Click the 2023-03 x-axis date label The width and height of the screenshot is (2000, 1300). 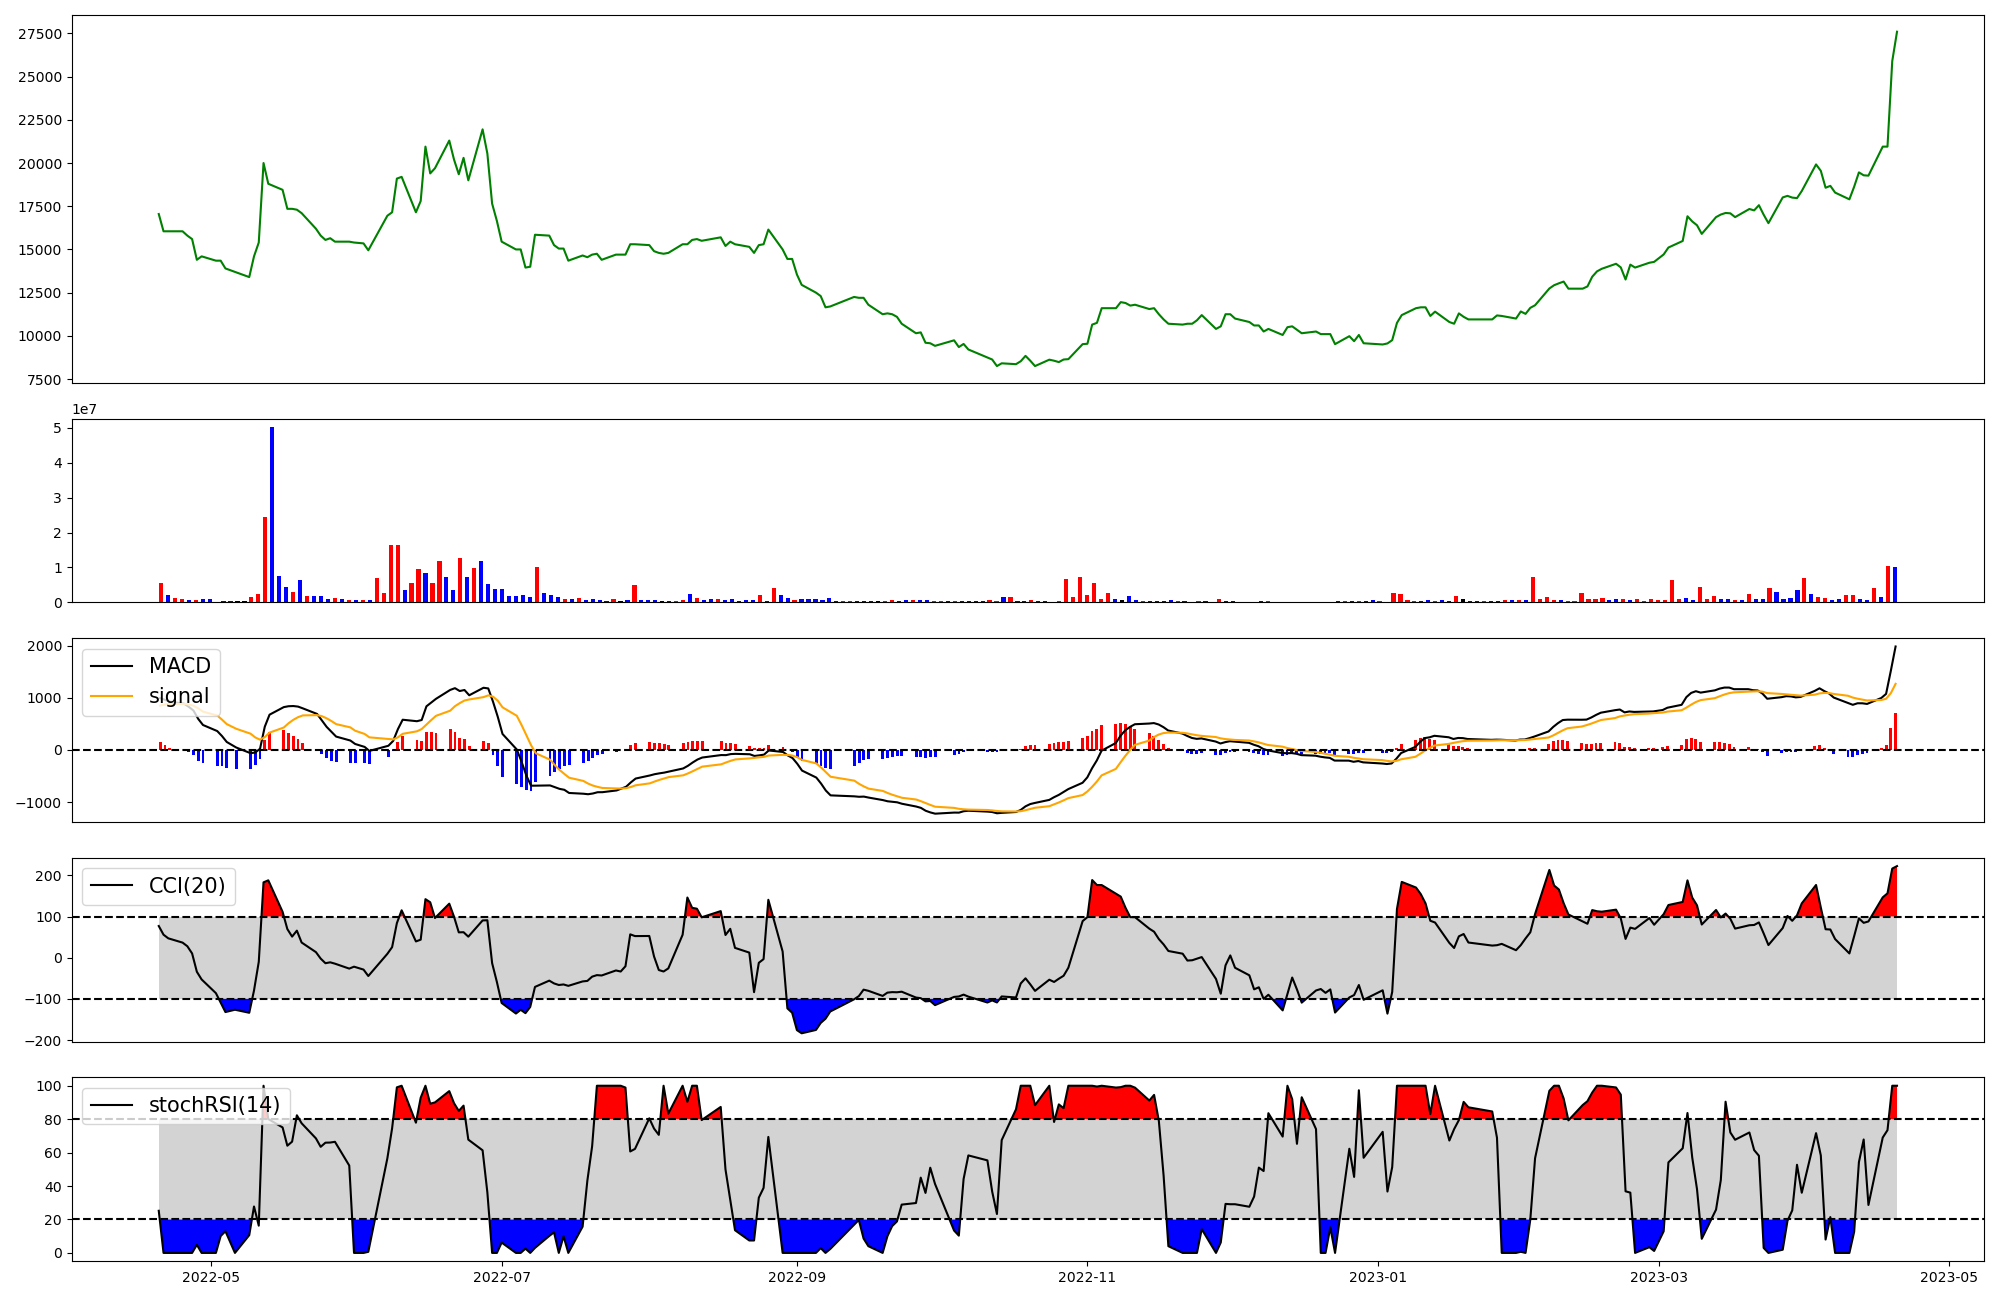[1659, 1277]
